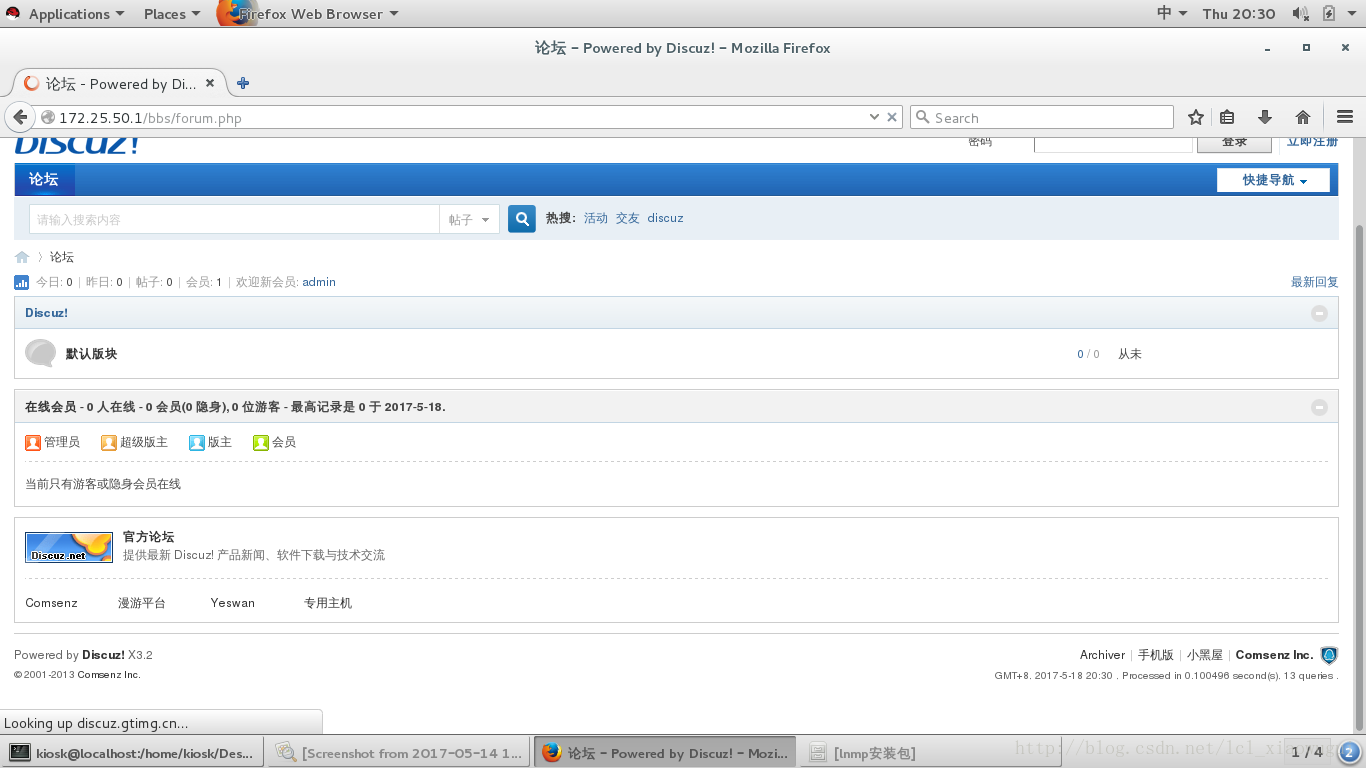Image resolution: width=1366 pixels, height=768 pixels.
Task: Click the 立即注册 register link
Action: pos(1312,141)
